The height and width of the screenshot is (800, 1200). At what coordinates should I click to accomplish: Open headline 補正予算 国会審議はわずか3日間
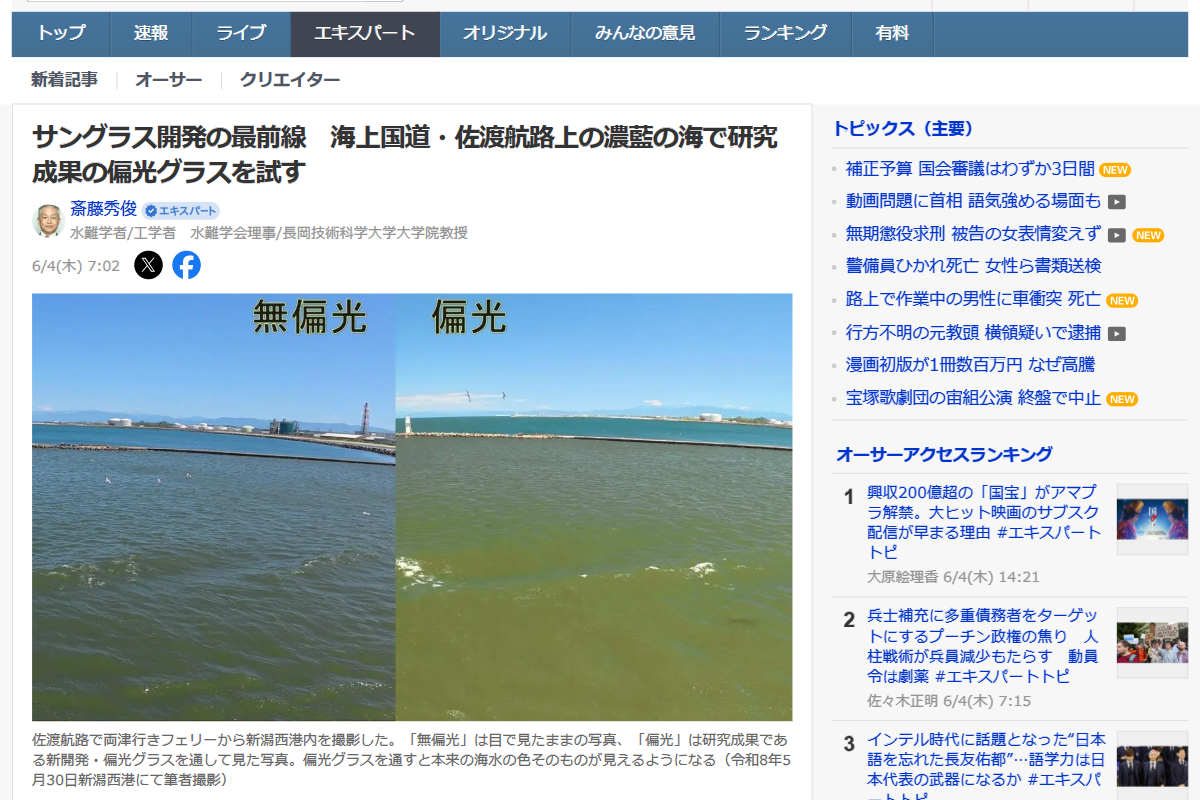tap(970, 169)
